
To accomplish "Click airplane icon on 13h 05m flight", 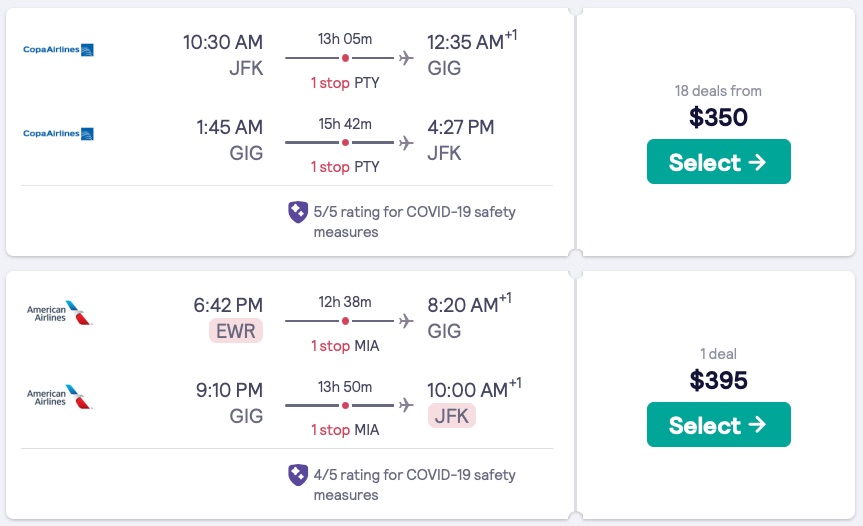I will [405, 58].
